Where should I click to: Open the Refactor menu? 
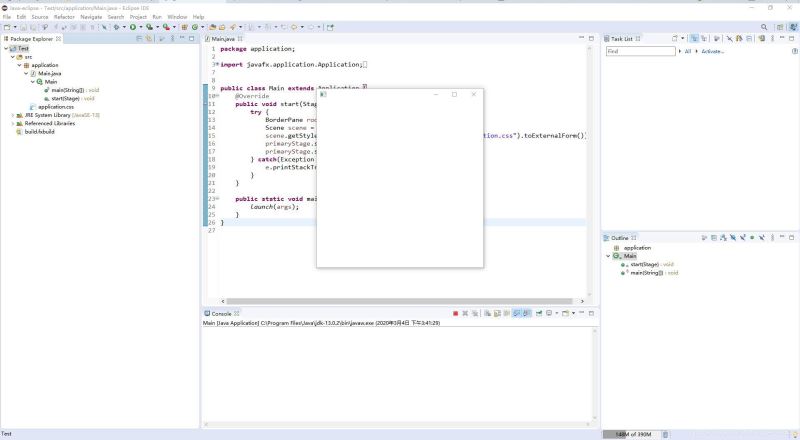[64, 17]
